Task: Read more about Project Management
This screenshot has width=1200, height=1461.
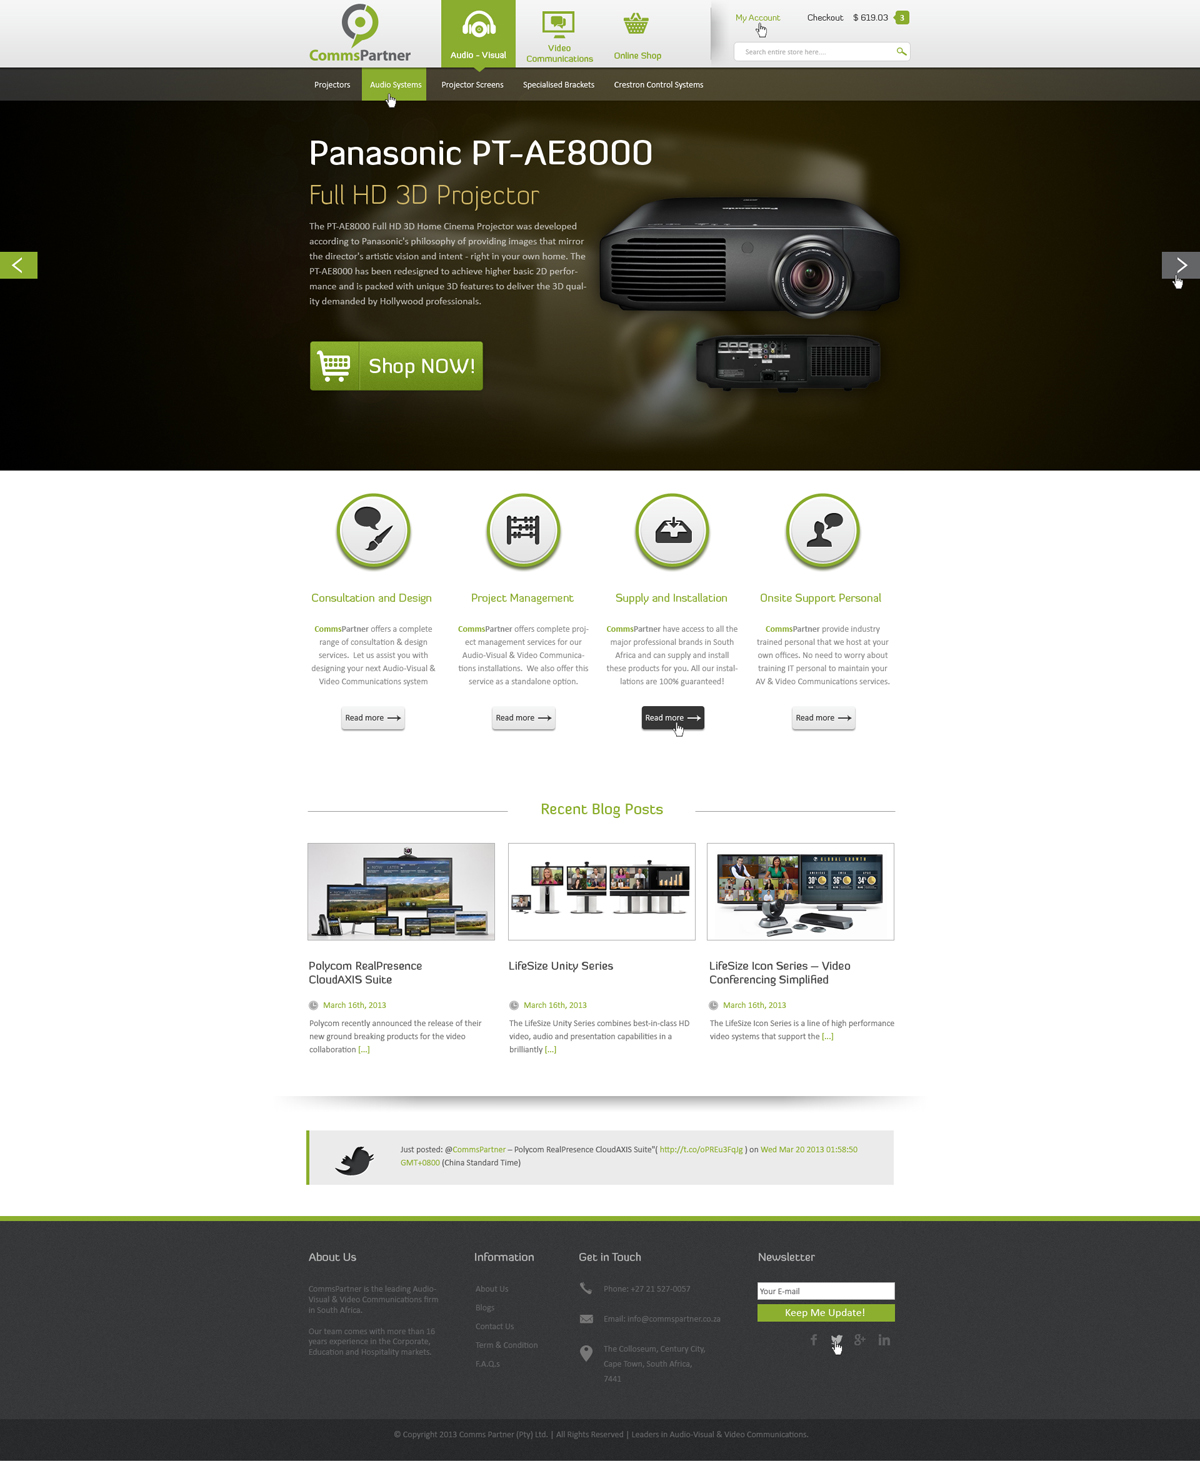Action: (x=523, y=718)
